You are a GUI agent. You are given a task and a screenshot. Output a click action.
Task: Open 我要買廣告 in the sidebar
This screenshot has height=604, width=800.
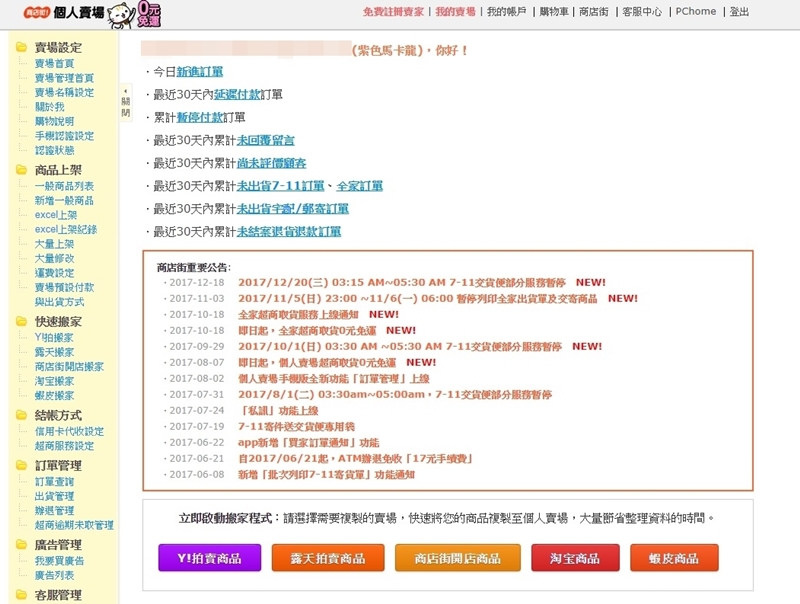[59, 561]
